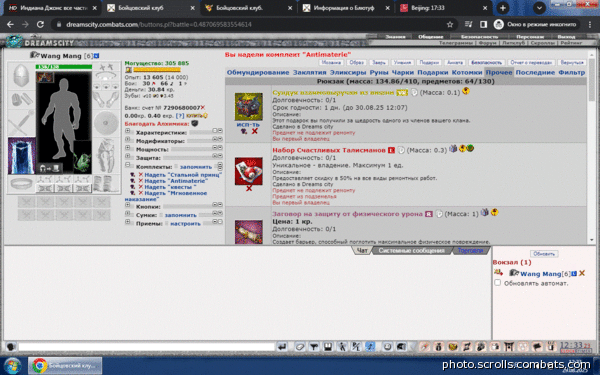Click the equipped blue cloak item slot

21,156
